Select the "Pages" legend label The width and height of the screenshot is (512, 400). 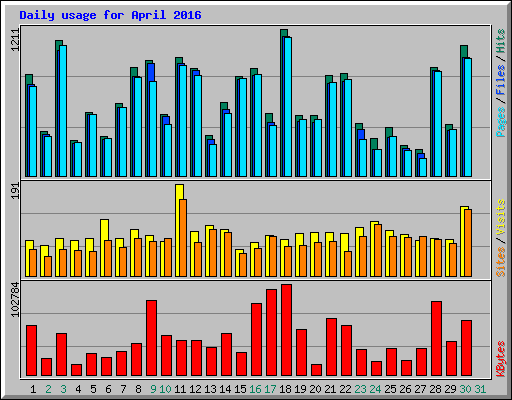500,122
